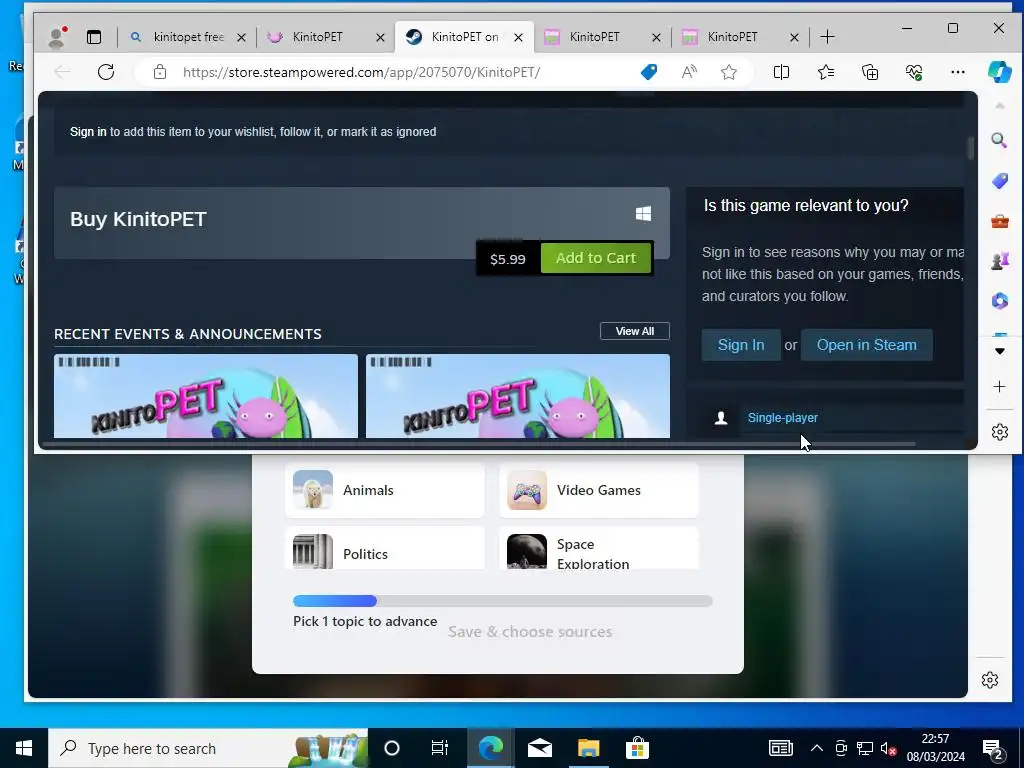The height and width of the screenshot is (768, 1024).
Task: Open a new browser tab
Action: tap(827, 37)
